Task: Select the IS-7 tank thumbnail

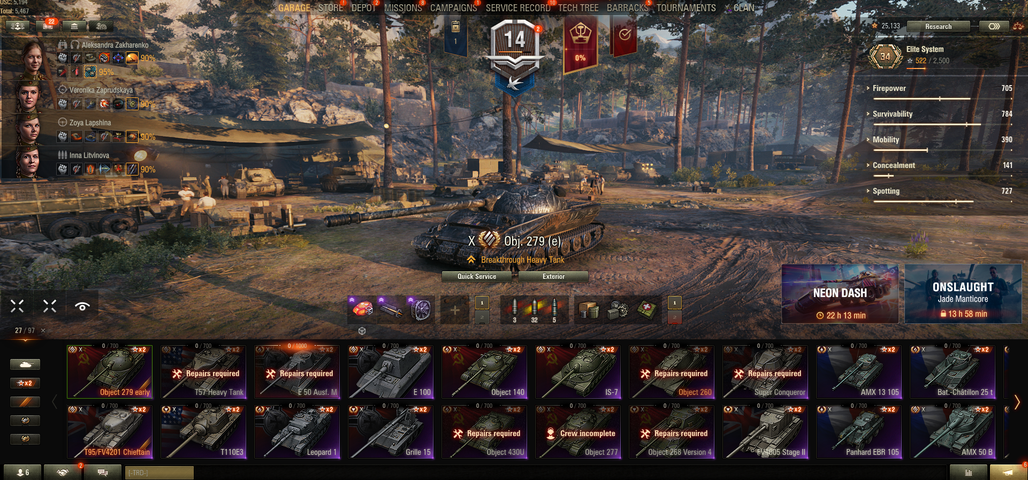Action: tap(578, 372)
